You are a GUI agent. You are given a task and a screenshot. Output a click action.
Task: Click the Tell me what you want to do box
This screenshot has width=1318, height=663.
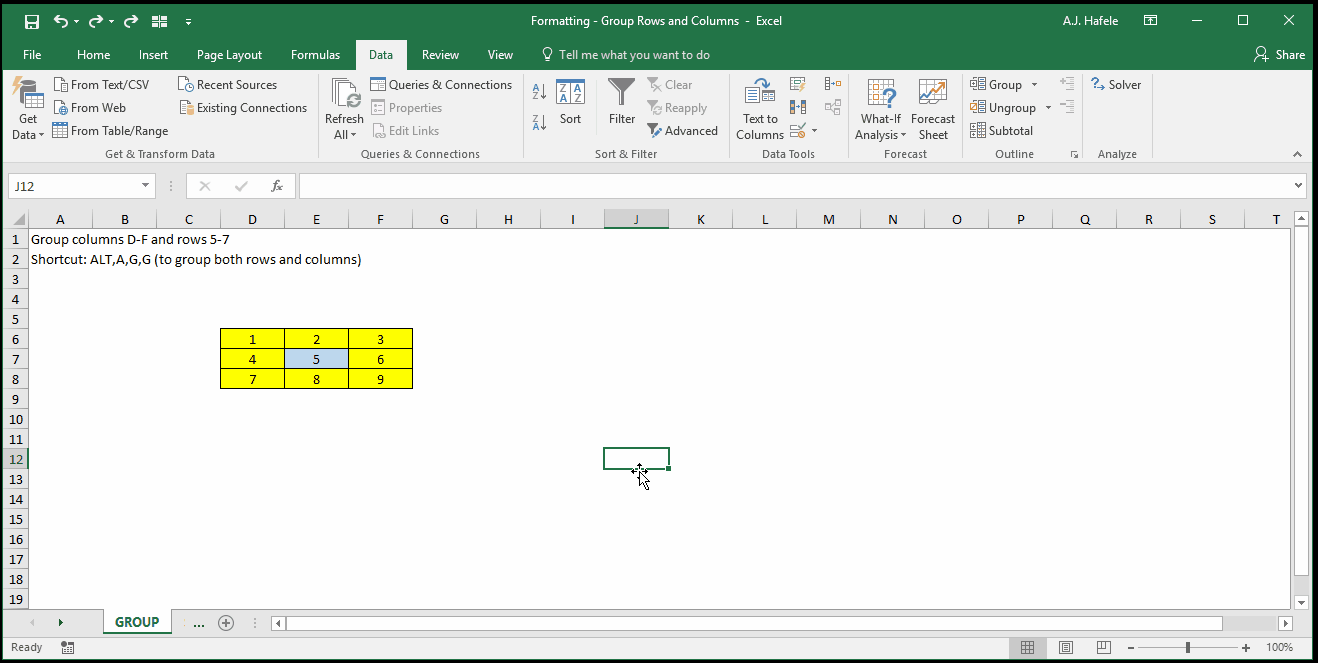tap(626, 55)
